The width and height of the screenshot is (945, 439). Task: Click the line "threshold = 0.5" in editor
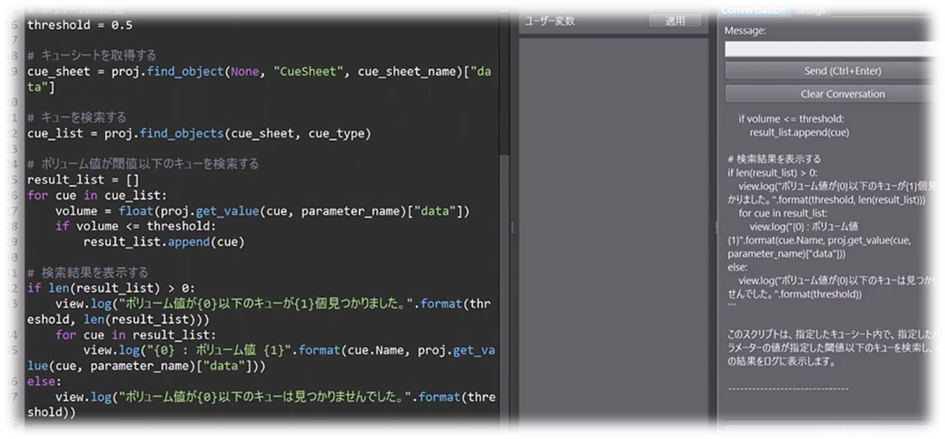pos(80,25)
